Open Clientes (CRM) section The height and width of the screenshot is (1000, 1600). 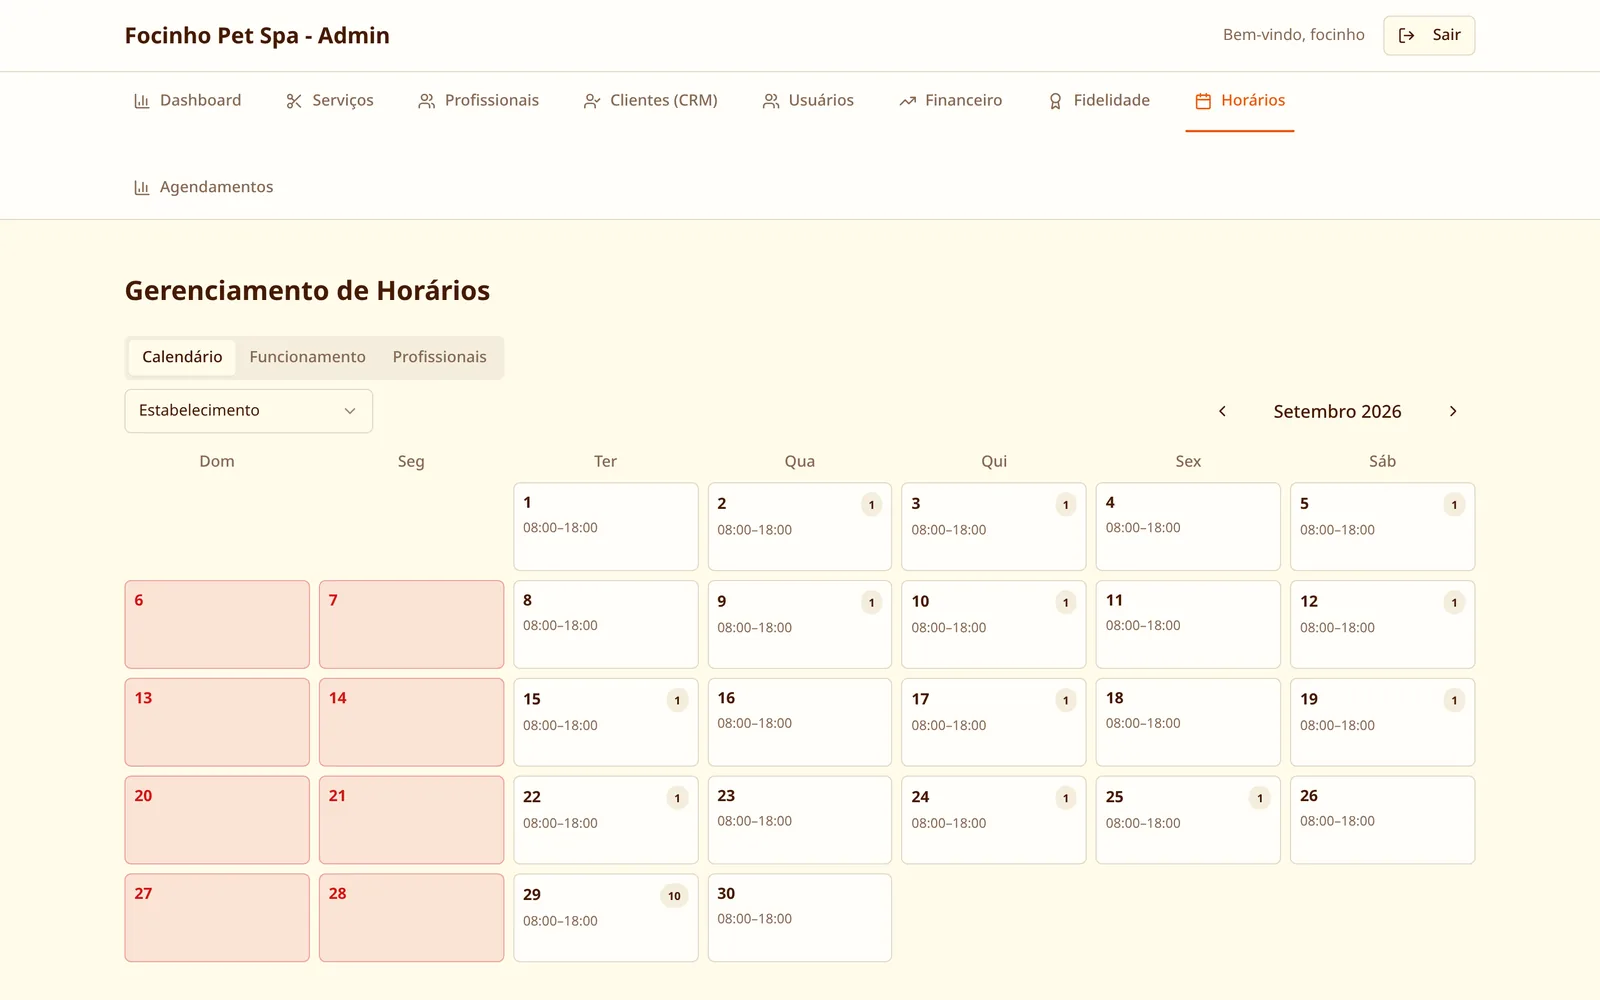[x=650, y=100]
